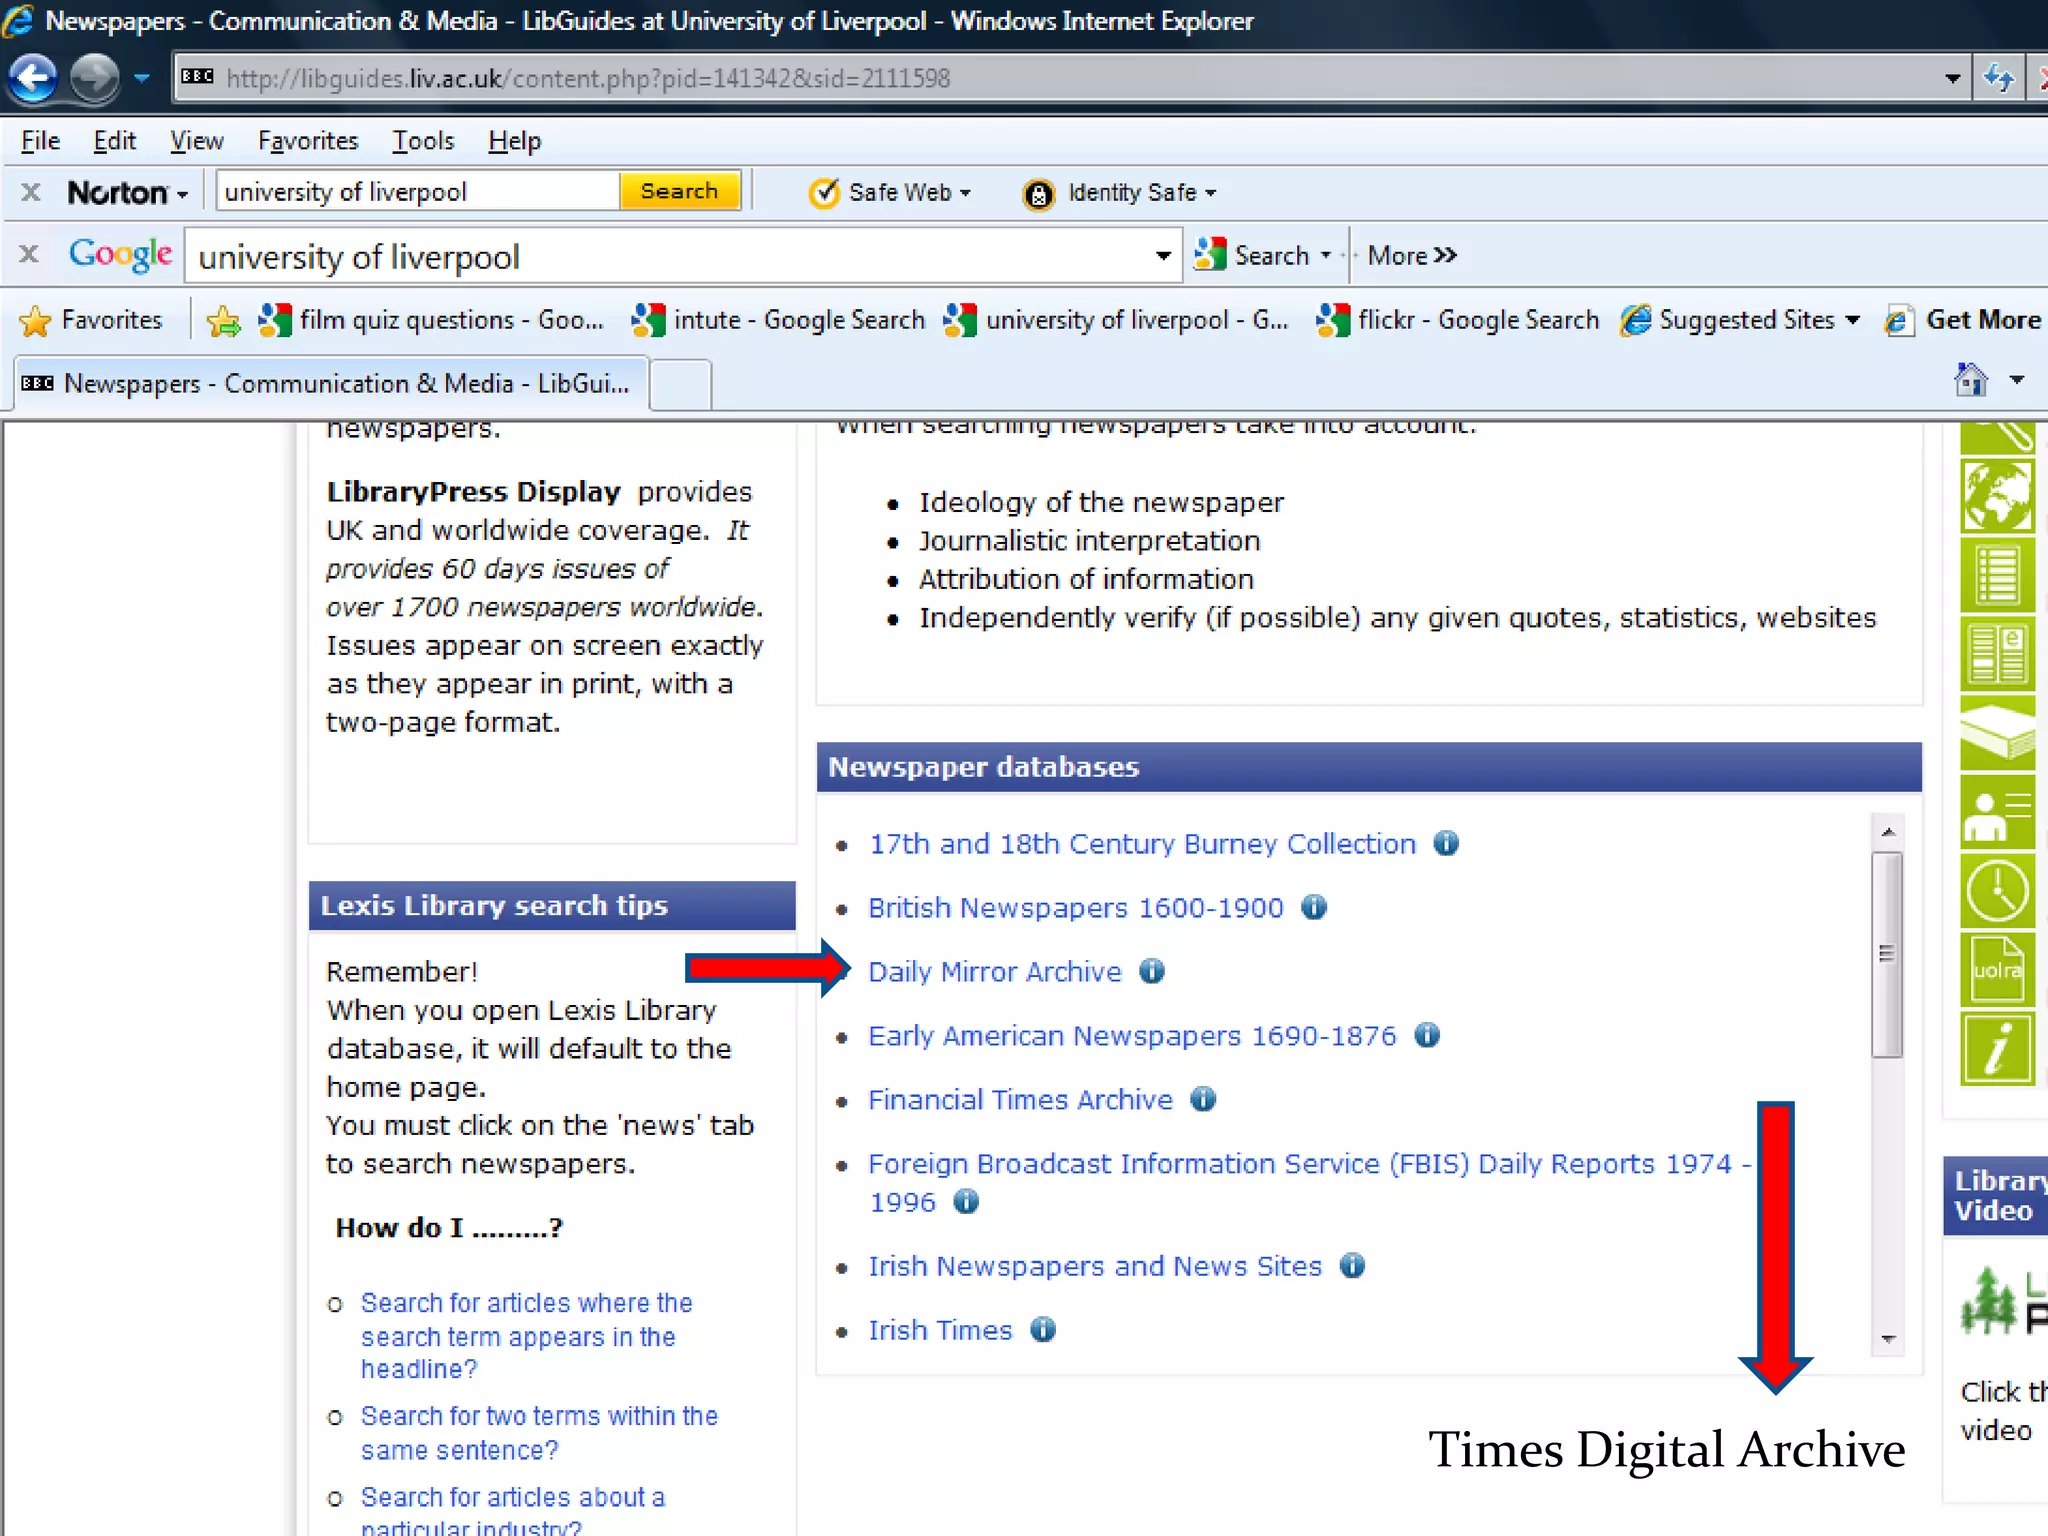Viewport: 2048px width, 1536px height.
Task: Click info icon beside Financial Times Archive
Action: click(1203, 1099)
